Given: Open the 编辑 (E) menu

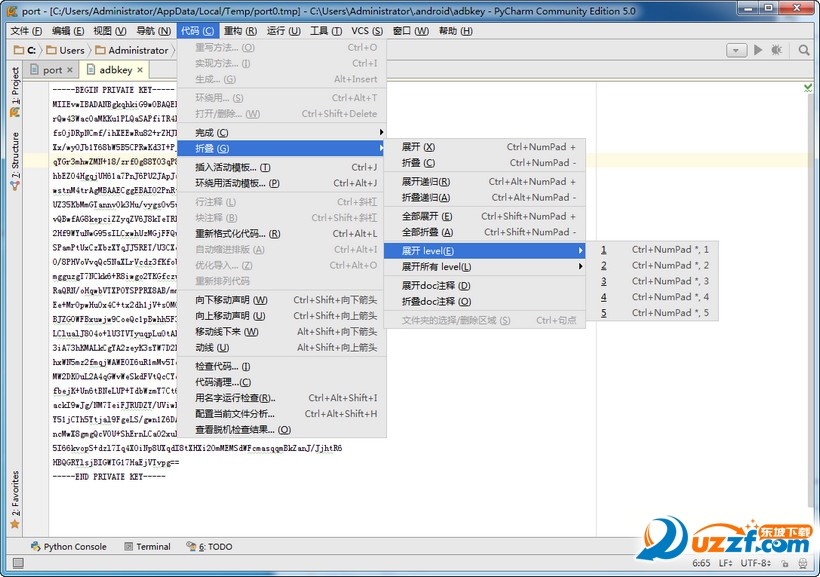Looking at the screenshot, I should click(68, 31).
